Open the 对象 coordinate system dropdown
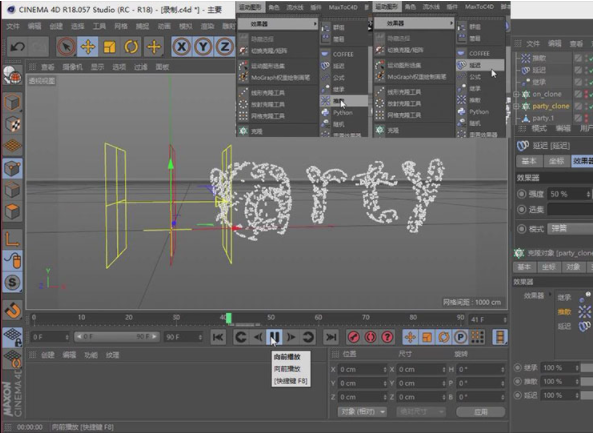 pyautogui.click(x=362, y=412)
